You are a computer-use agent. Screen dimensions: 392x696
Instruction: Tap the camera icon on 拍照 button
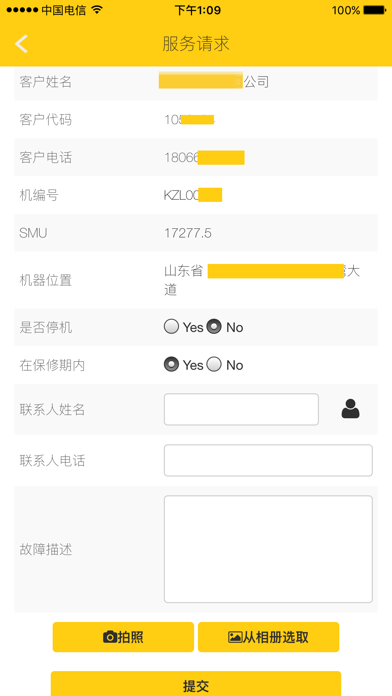(x=110, y=637)
